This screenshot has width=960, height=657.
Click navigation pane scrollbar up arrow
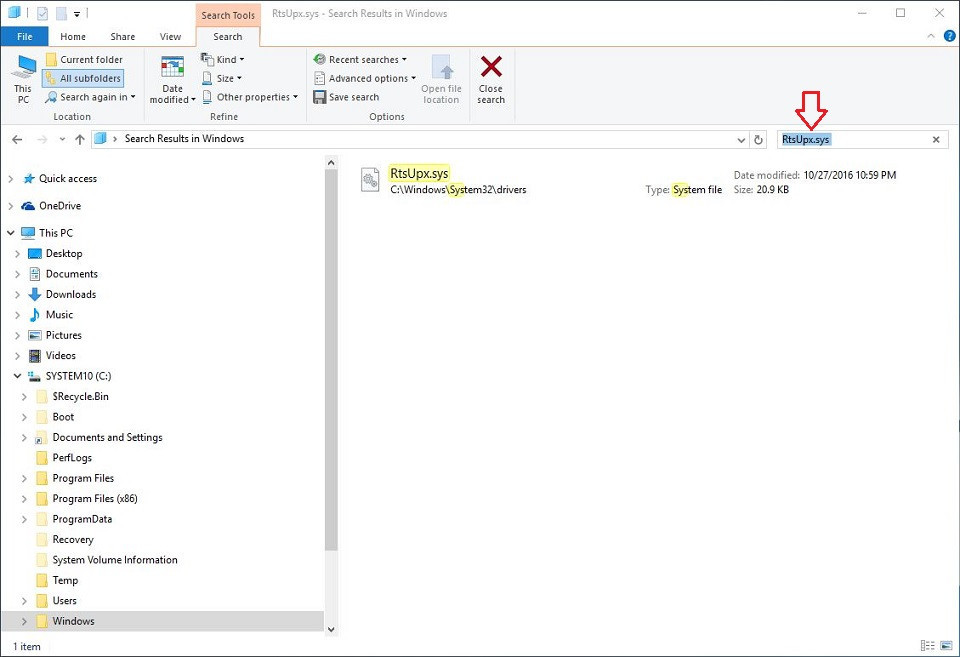point(331,163)
